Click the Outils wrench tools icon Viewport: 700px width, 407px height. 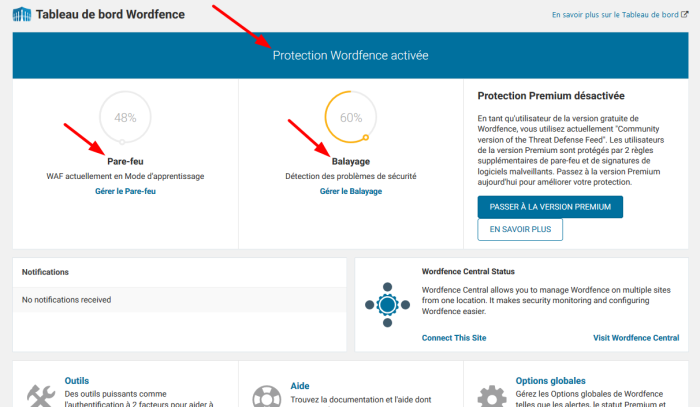pos(41,395)
